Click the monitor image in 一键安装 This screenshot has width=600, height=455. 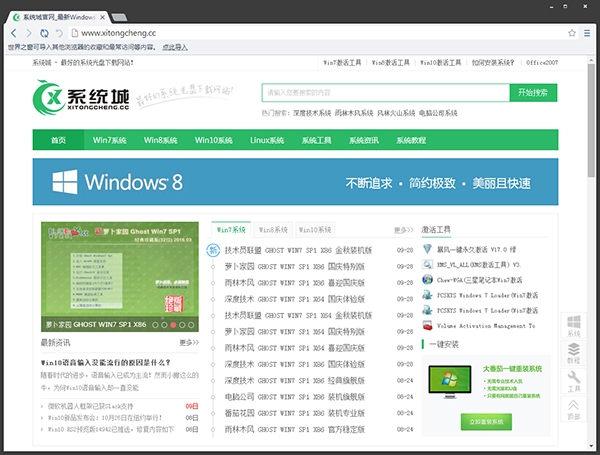coord(450,382)
